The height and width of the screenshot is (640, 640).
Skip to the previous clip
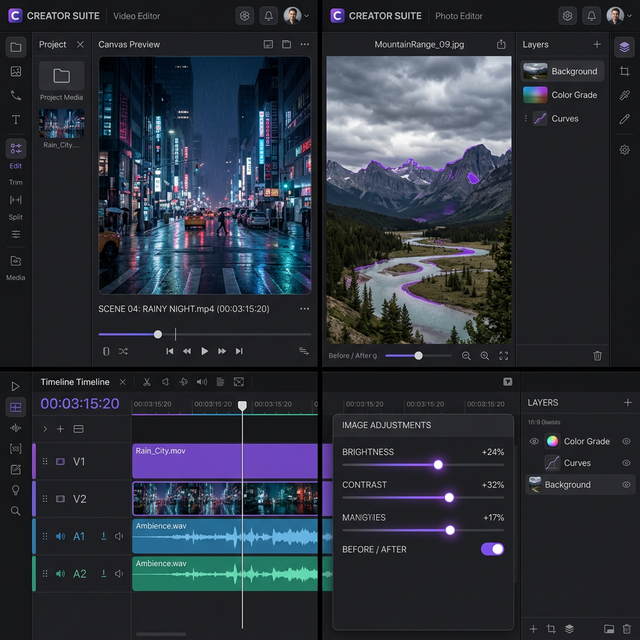169,351
